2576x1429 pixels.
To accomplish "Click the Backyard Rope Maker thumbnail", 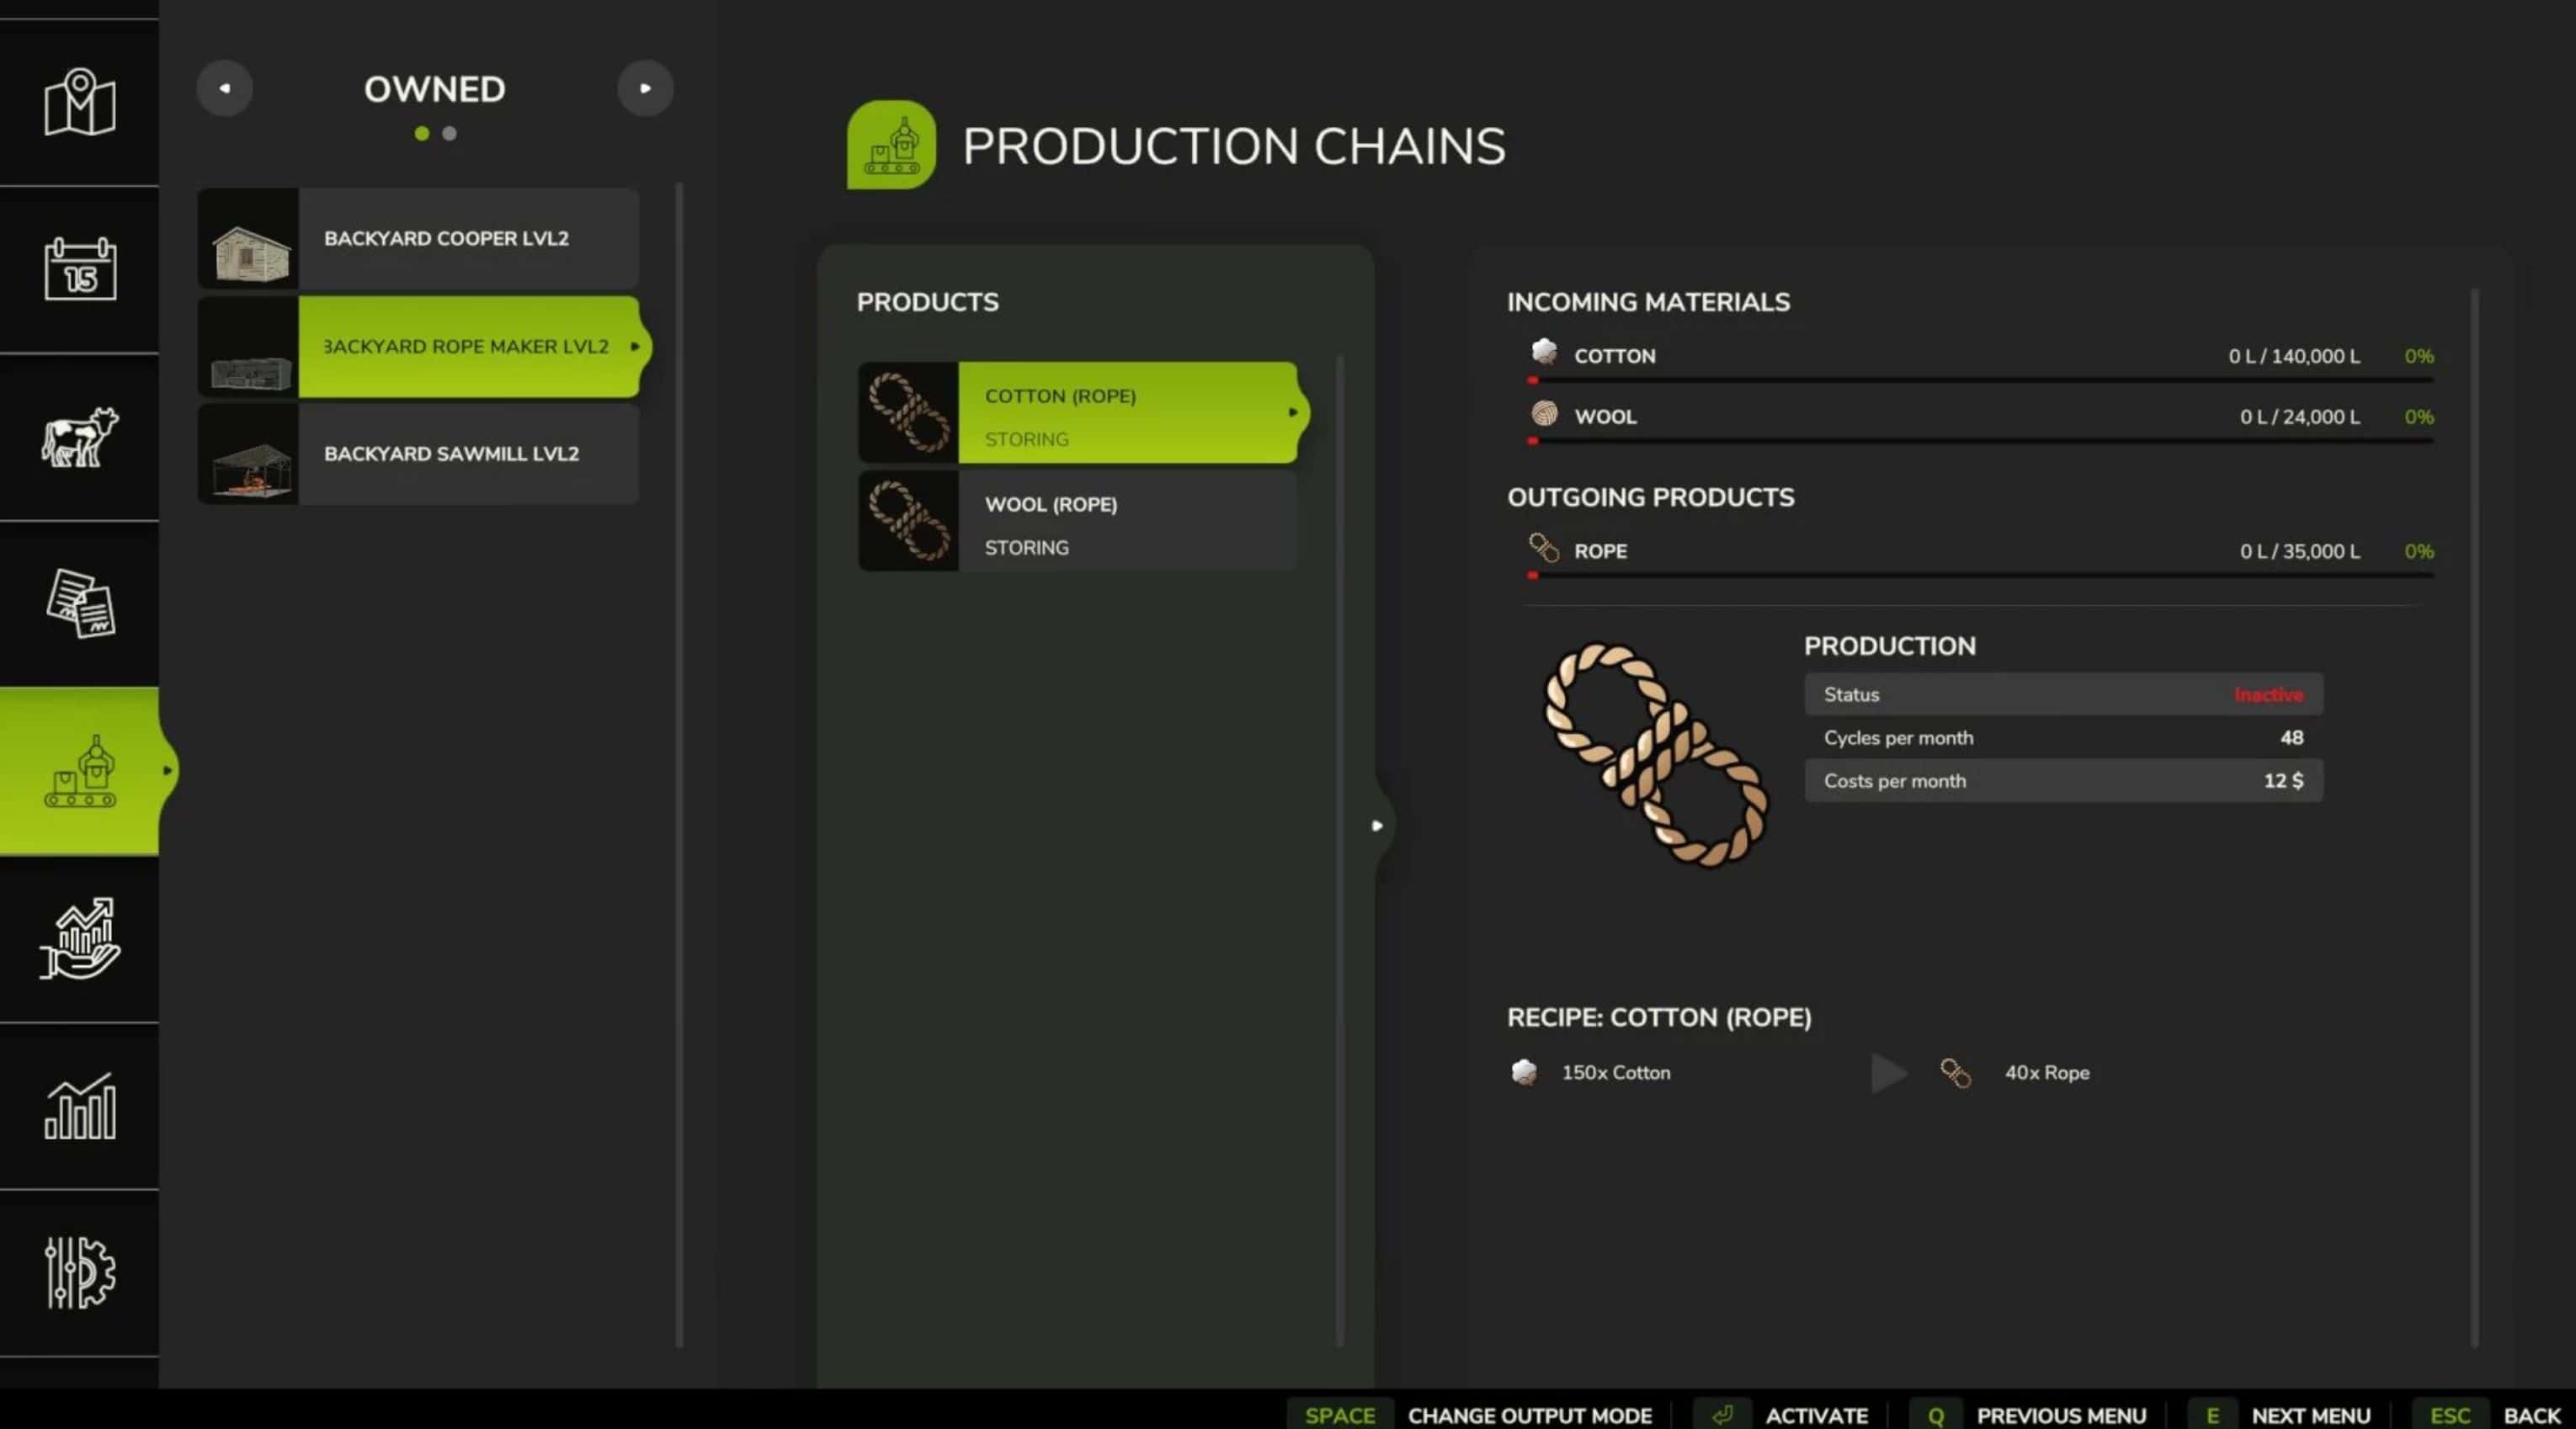I will pos(249,347).
